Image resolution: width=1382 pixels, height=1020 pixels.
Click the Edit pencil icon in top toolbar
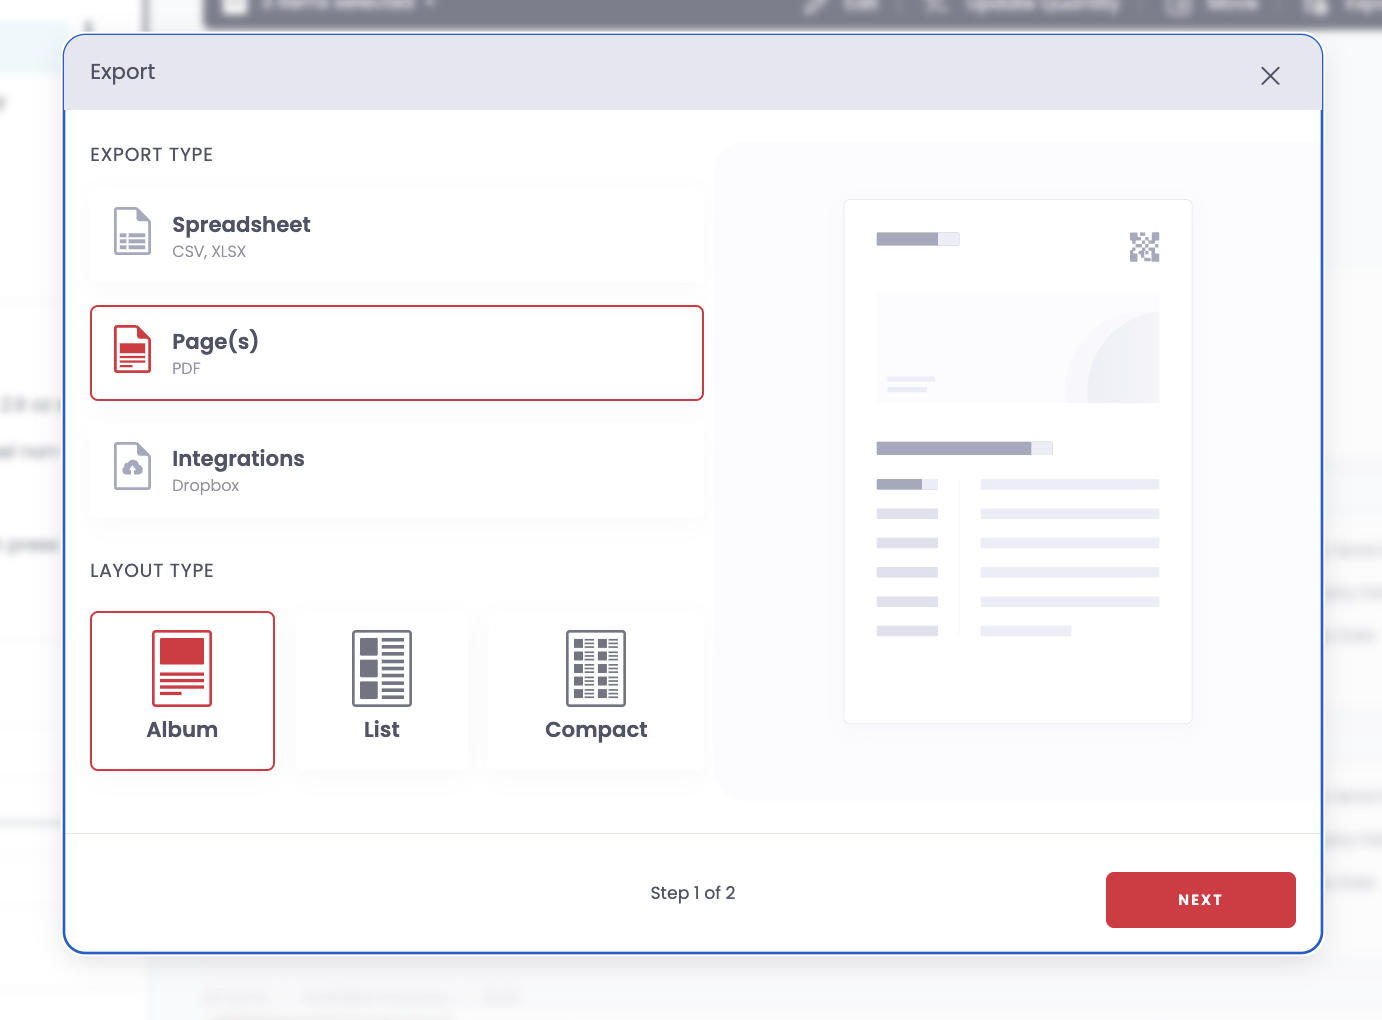[x=816, y=6]
